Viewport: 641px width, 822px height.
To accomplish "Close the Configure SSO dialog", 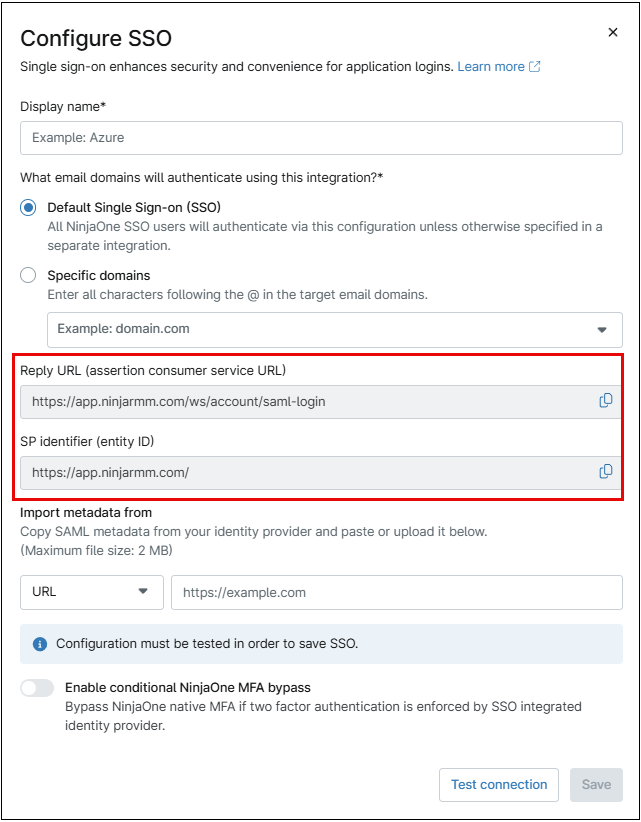I will pyautogui.click(x=613, y=31).
